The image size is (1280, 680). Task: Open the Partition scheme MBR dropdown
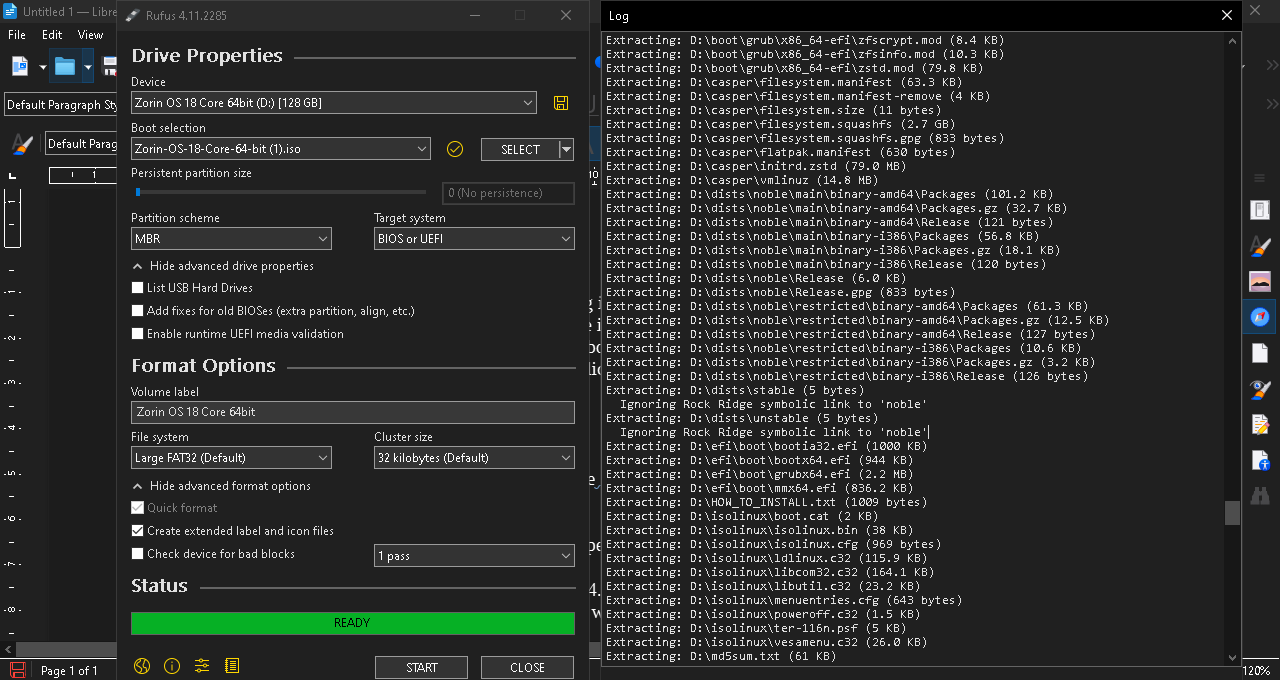pyautogui.click(x=231, y=239)
